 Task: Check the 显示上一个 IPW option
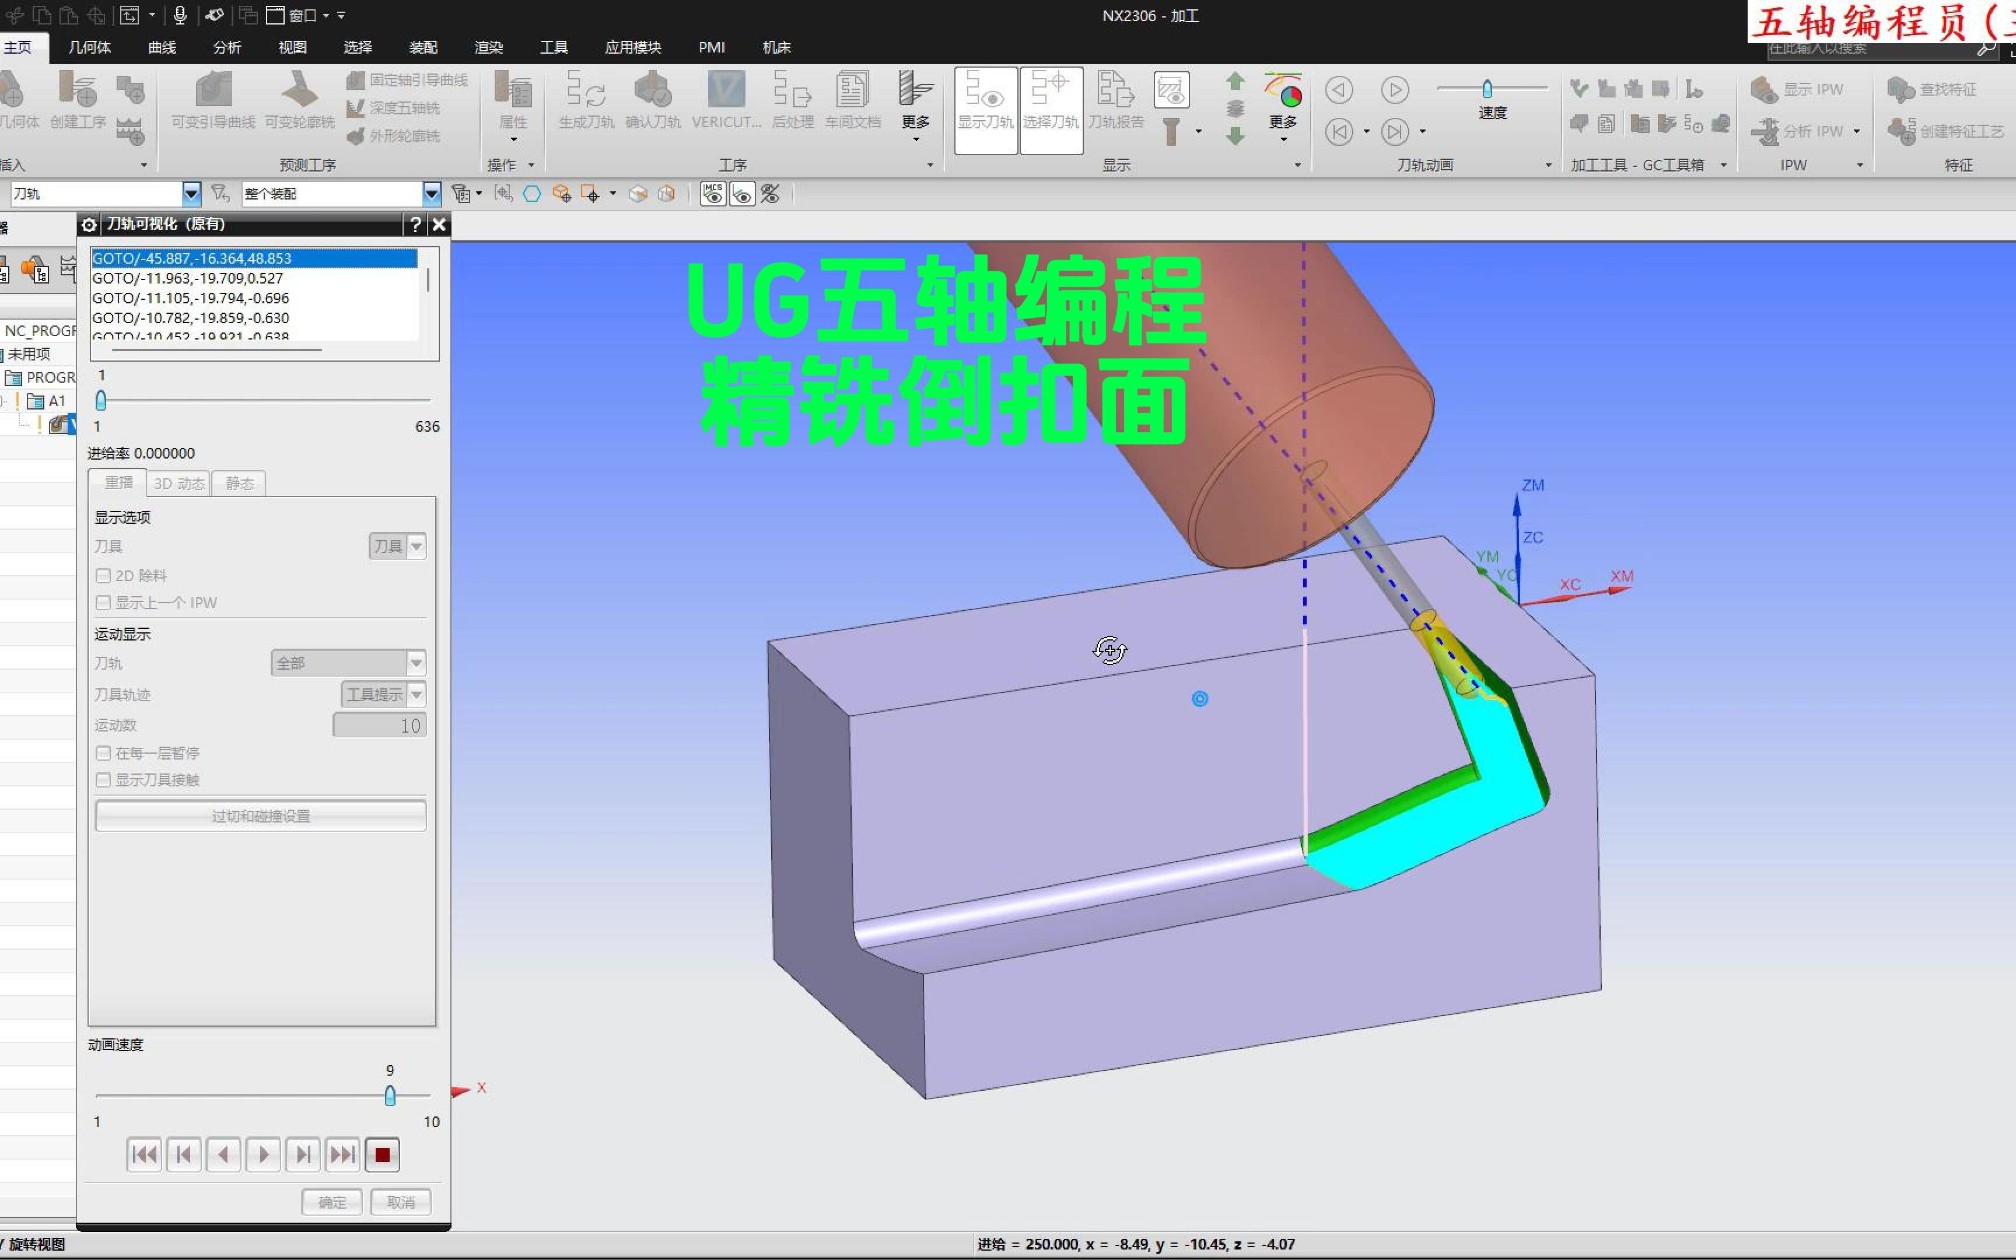coord(103,603)
